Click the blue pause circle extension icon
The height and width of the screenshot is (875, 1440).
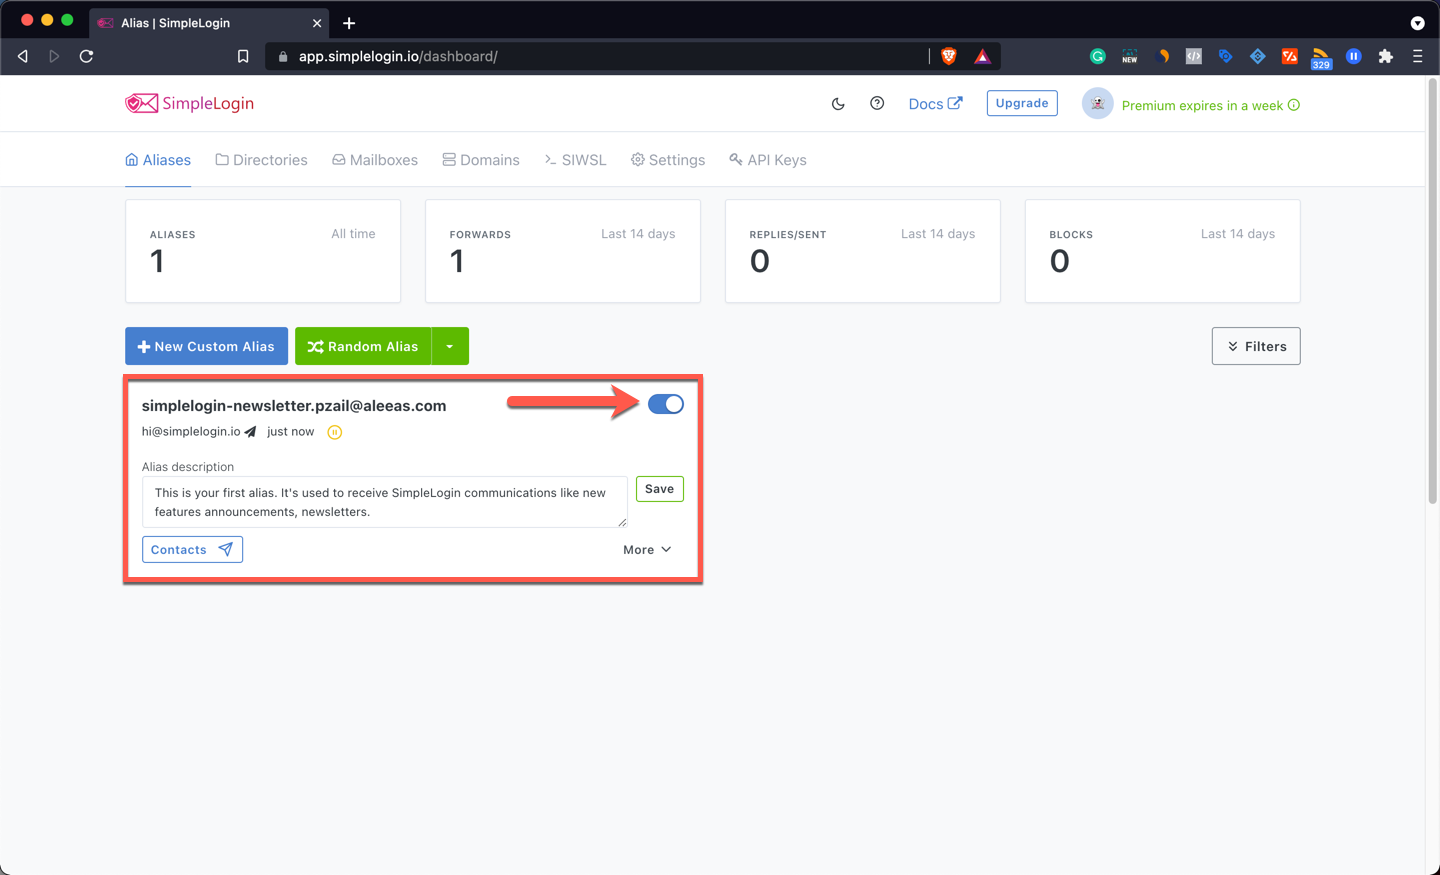click(1354, 56)
